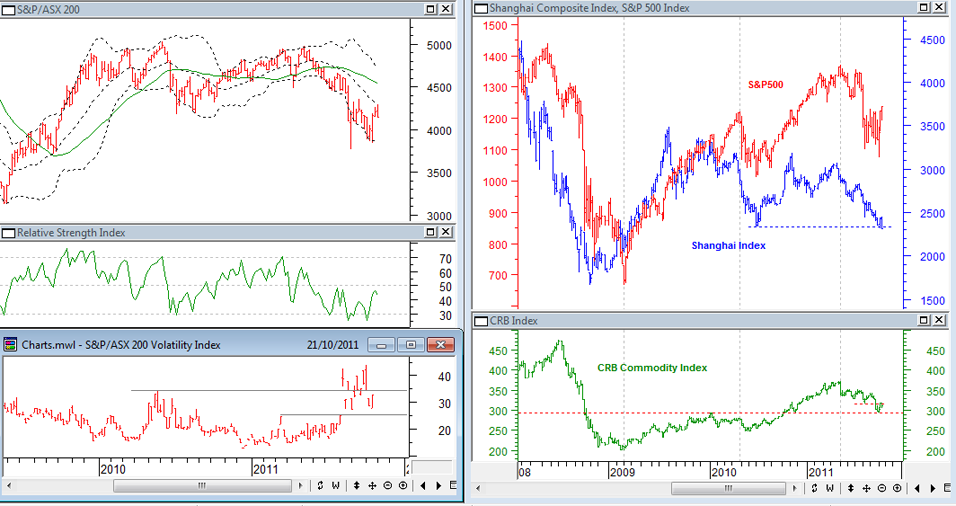The width and height of the screenshot is (956, 506).
Task: Zoom in with the circle icon in the Volatility Index toolbar
Action: click(403, 486)
